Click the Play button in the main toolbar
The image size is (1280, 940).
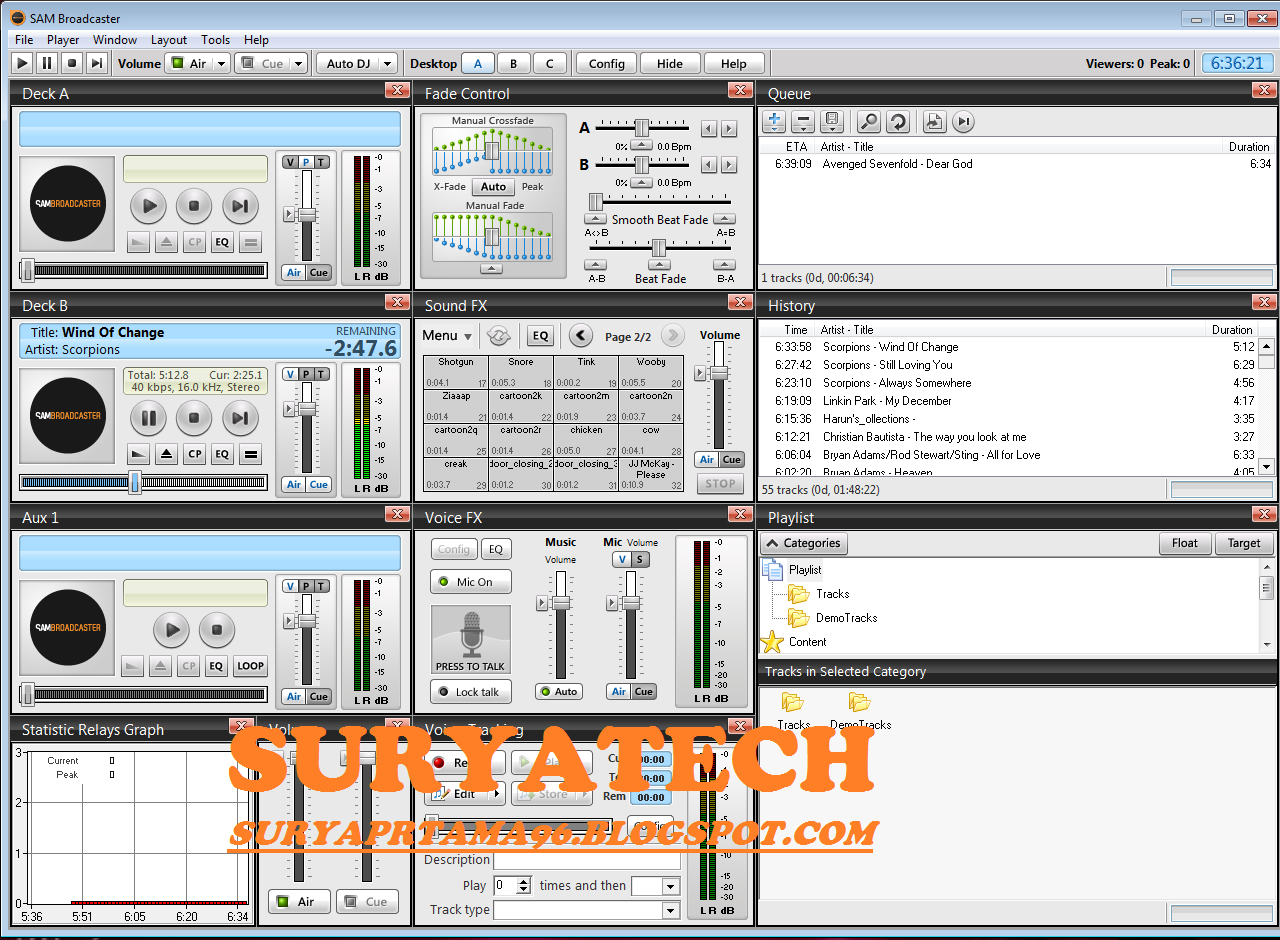pos(22,63)
